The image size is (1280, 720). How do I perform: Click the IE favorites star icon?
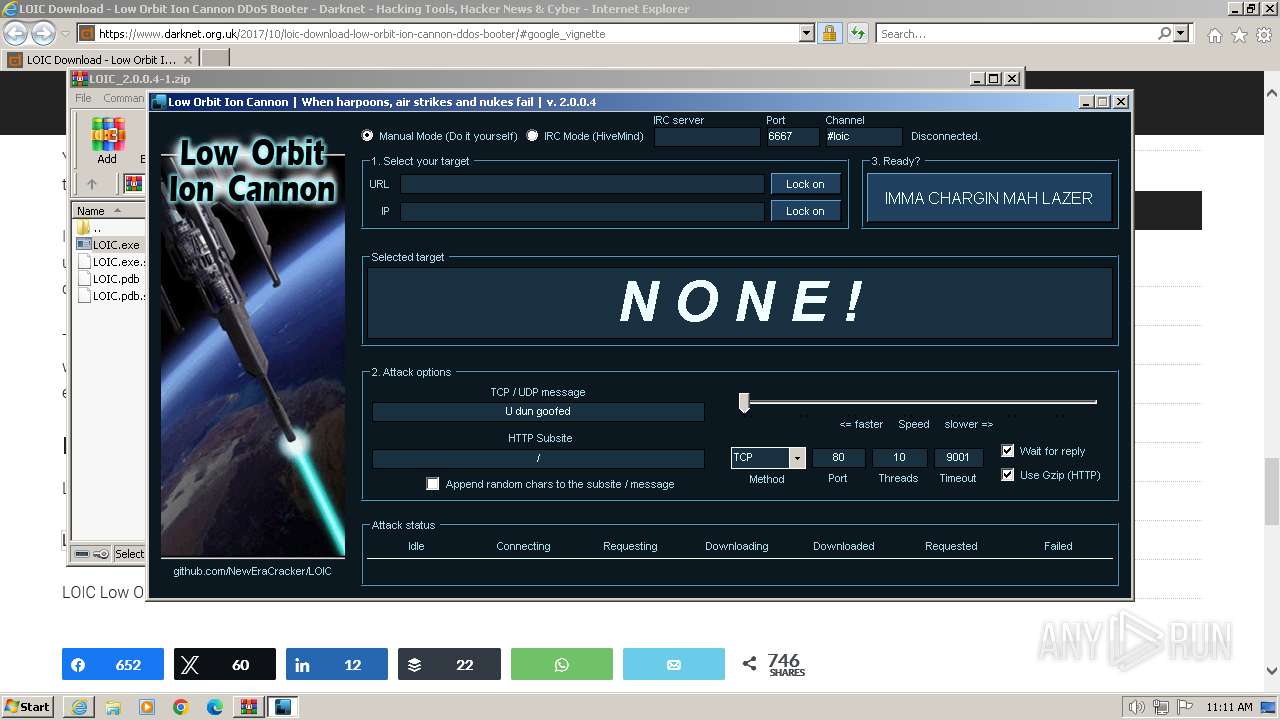coord(1239,35)
